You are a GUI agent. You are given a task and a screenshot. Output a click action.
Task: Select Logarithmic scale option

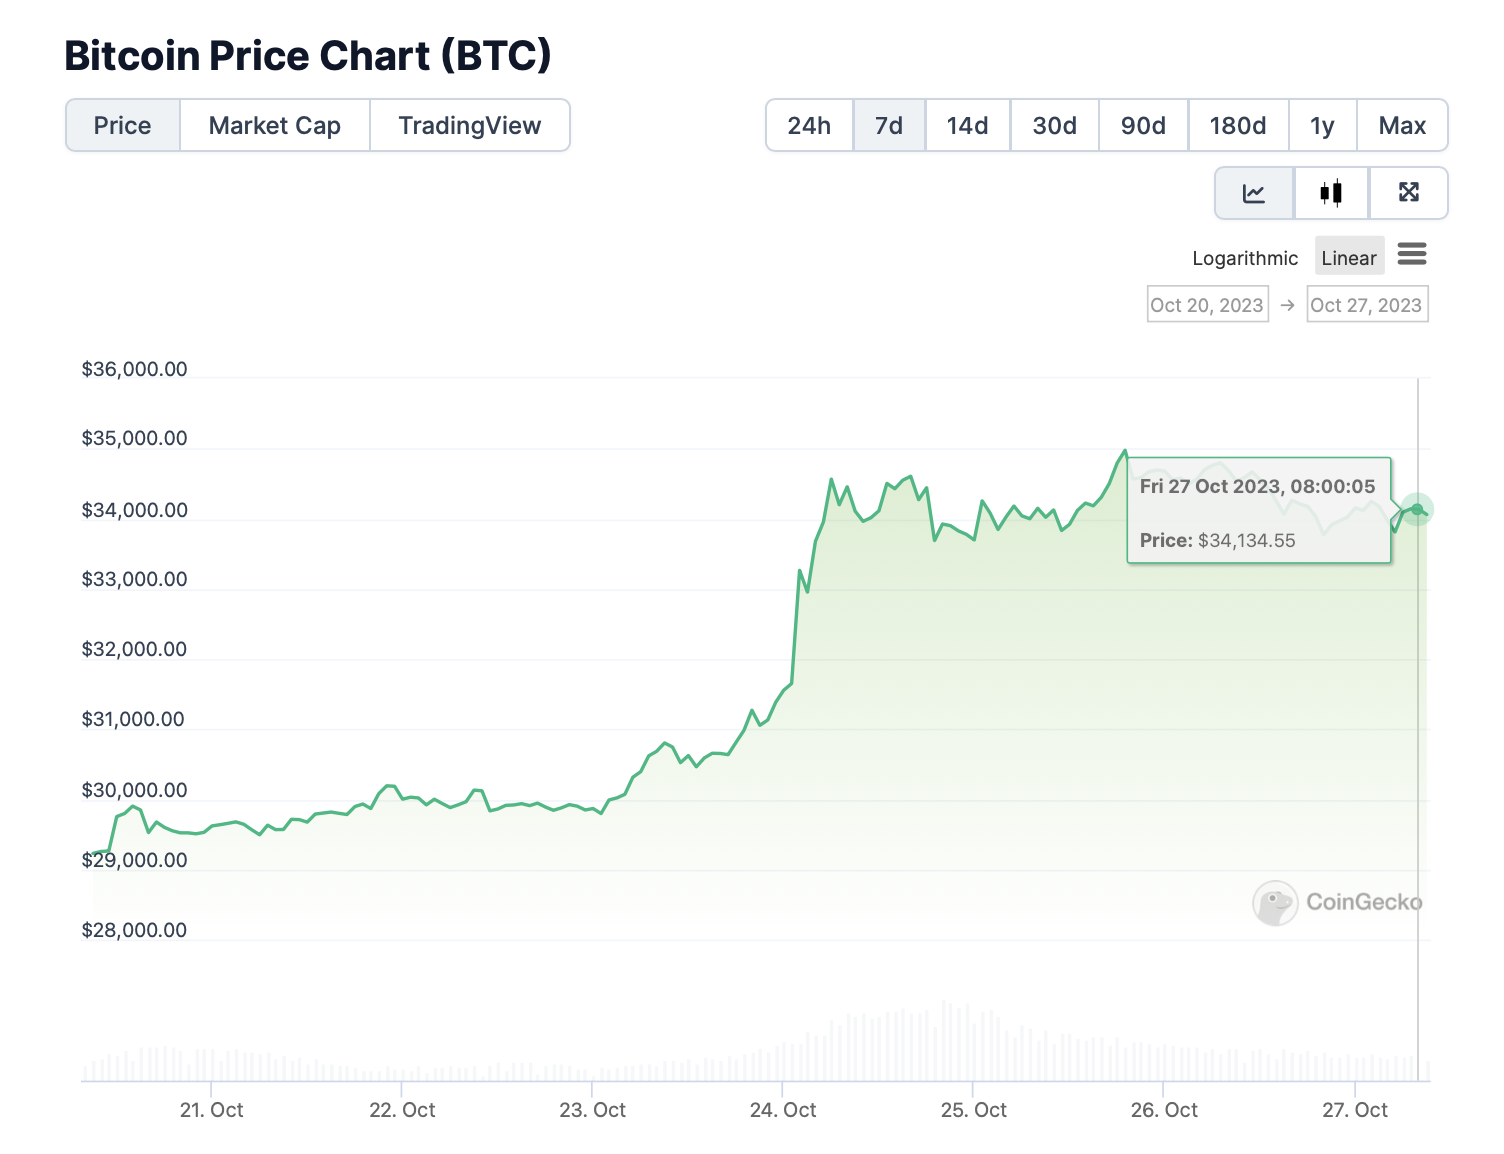pyautogui.click(x=1244, y=258)
